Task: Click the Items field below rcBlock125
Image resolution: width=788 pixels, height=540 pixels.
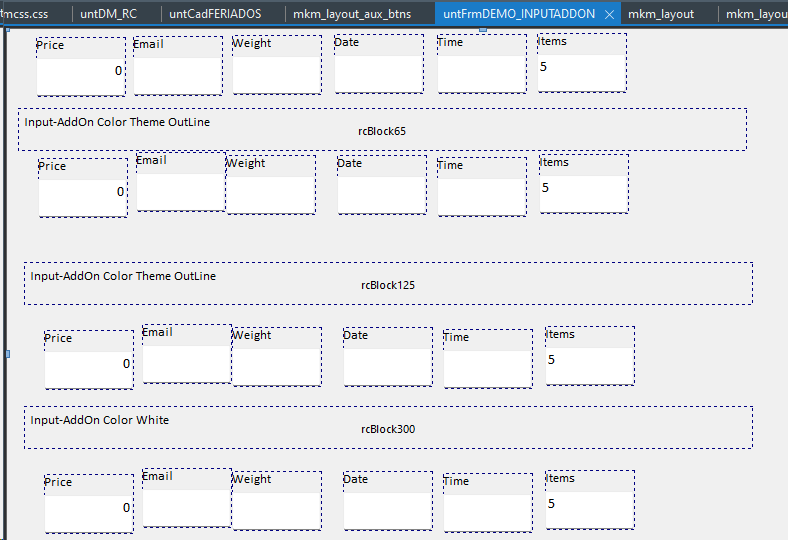Action: tap(589, 363)
